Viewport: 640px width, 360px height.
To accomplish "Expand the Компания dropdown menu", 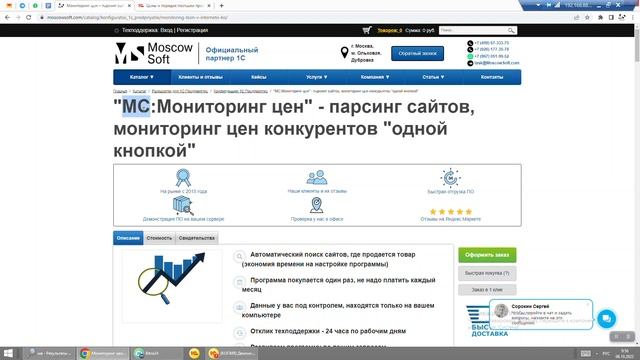I will point(375,77).
